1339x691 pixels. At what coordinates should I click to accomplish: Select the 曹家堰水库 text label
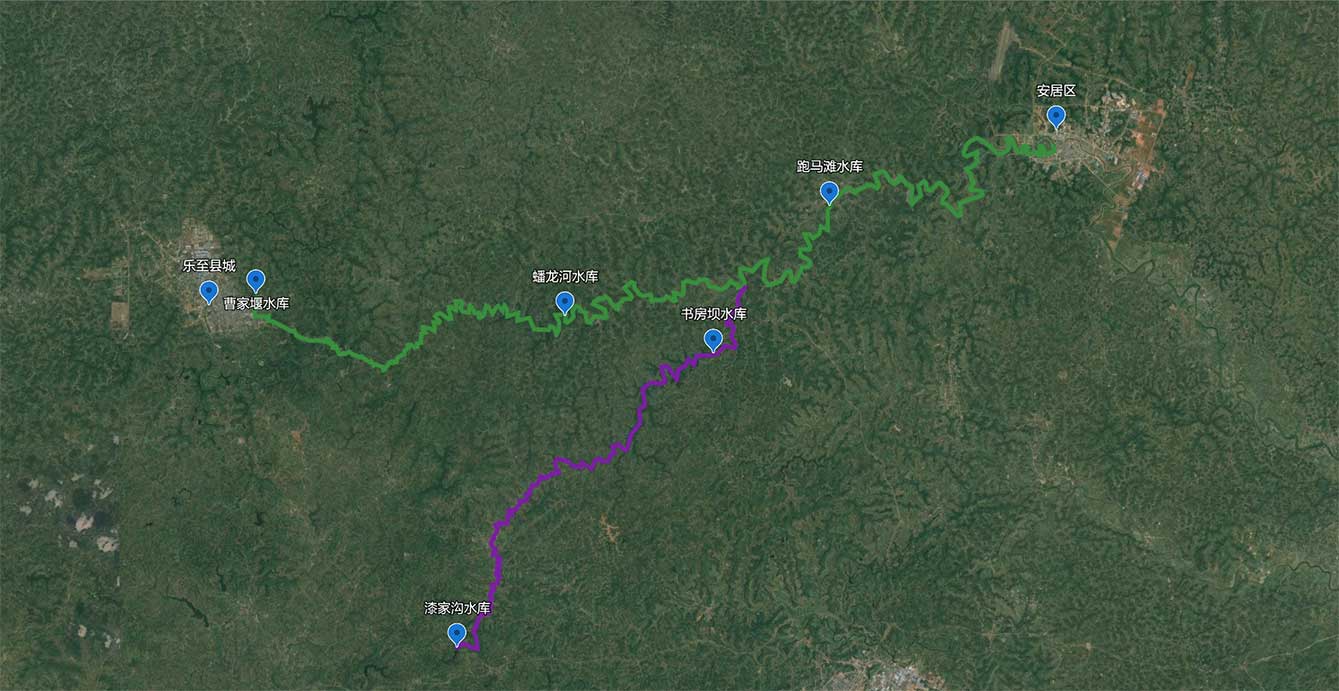(x=257, y=303)
